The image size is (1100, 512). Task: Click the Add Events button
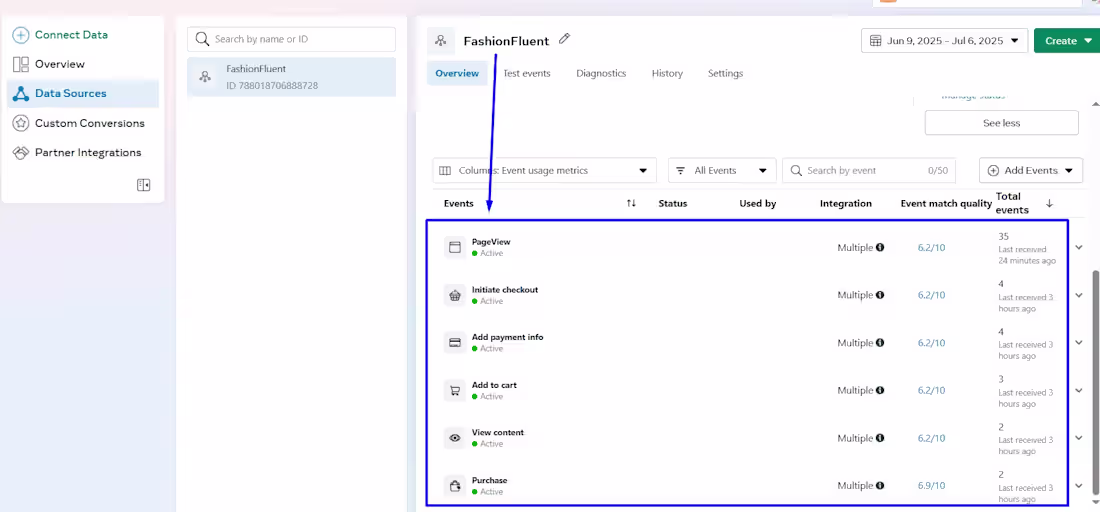(x=1030, y=170)
